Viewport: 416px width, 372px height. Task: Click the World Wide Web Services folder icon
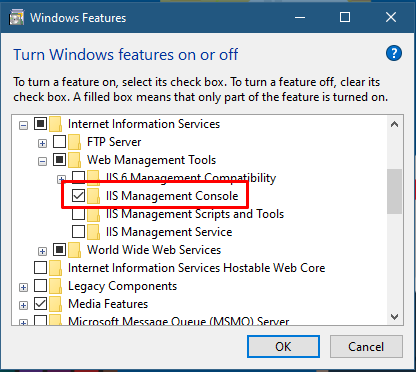[x=75, y=250]
